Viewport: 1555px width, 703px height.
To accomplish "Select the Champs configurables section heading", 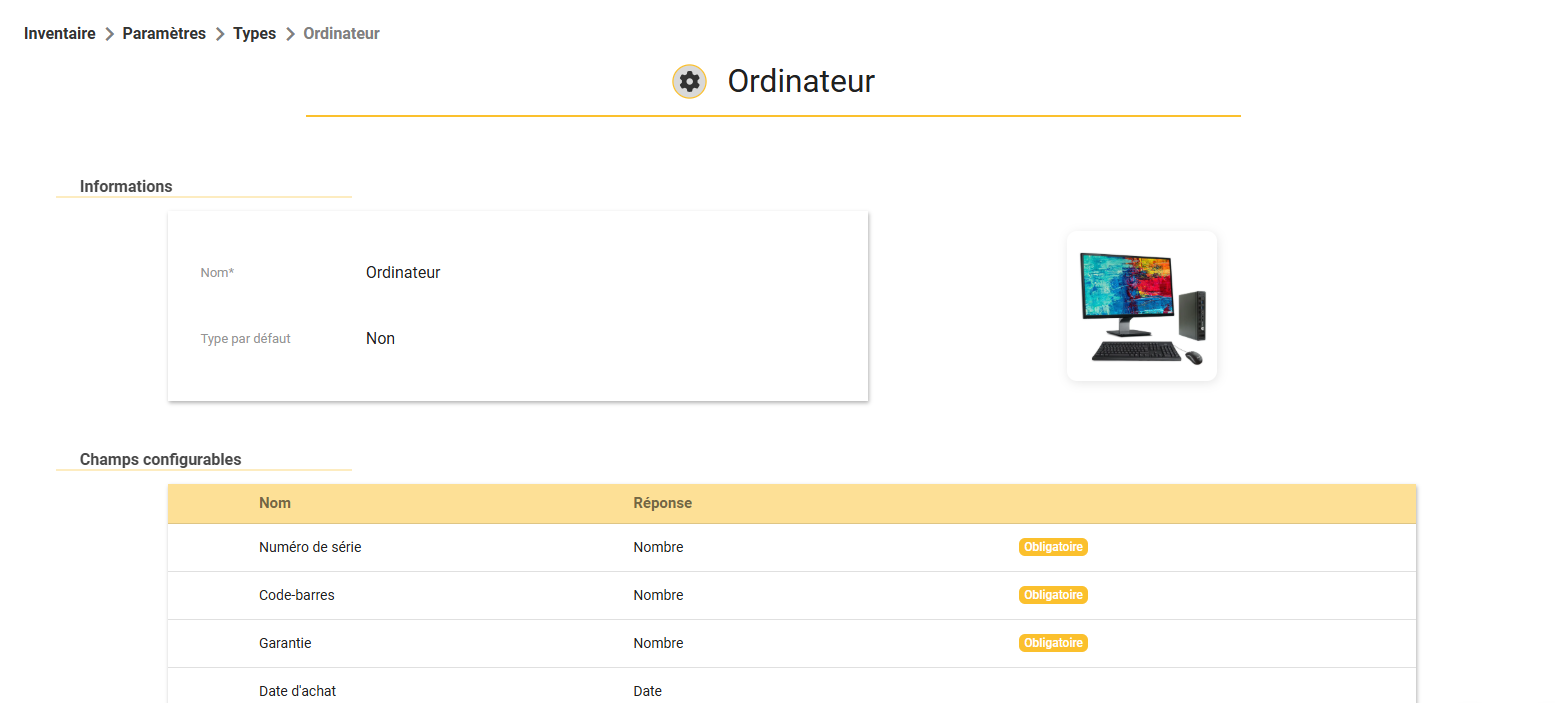I will coord(161,460).
